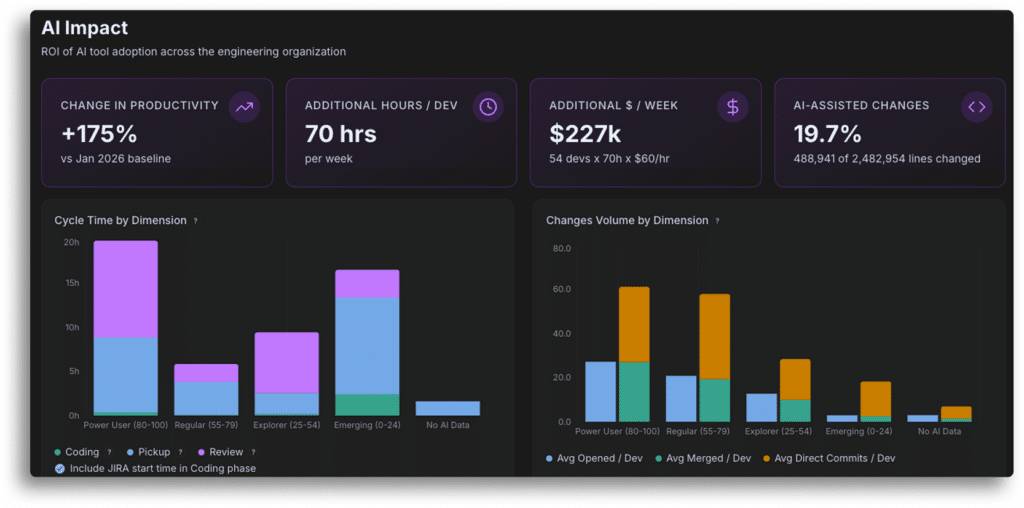Click the productivity trend arrow icon
1024x508 pixels.
(244, 107)
